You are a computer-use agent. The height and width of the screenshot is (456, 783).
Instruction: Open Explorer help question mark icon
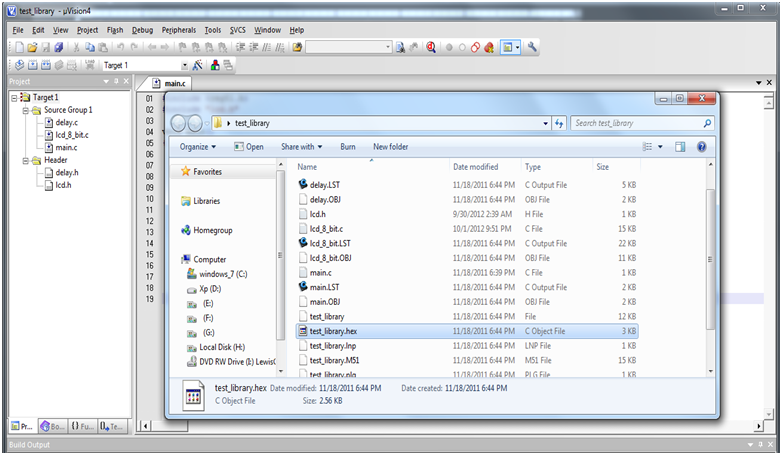[x=702, y=147]
